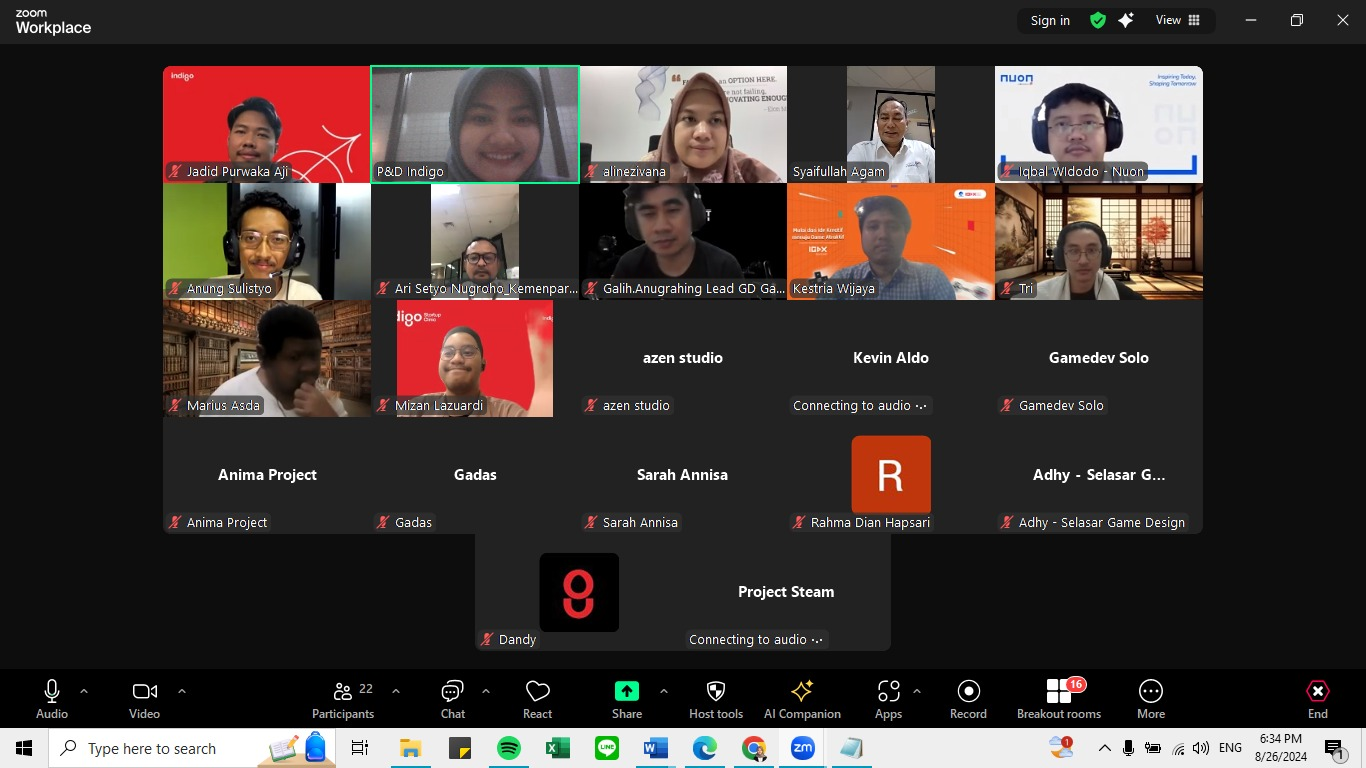Open Microsoft Edge from the taskbar

coord(705,748)
